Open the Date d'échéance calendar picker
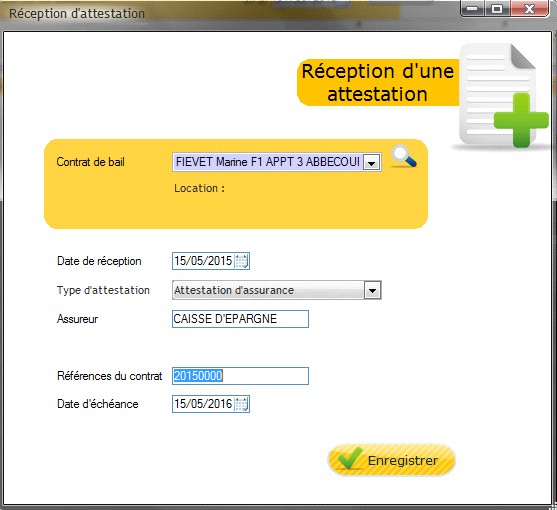Viewport: 557px width, 510px height. (x=242, y=404)
